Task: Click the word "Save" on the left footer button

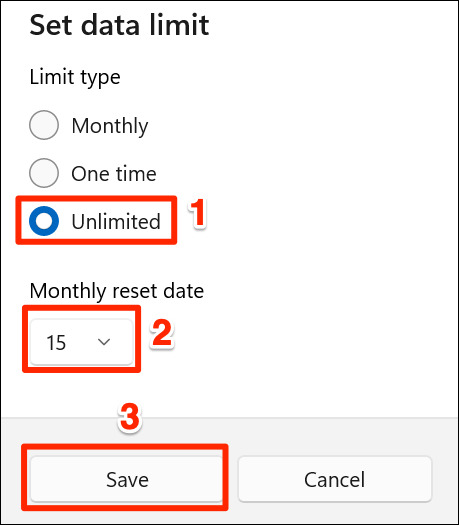Action: point(127,479)
